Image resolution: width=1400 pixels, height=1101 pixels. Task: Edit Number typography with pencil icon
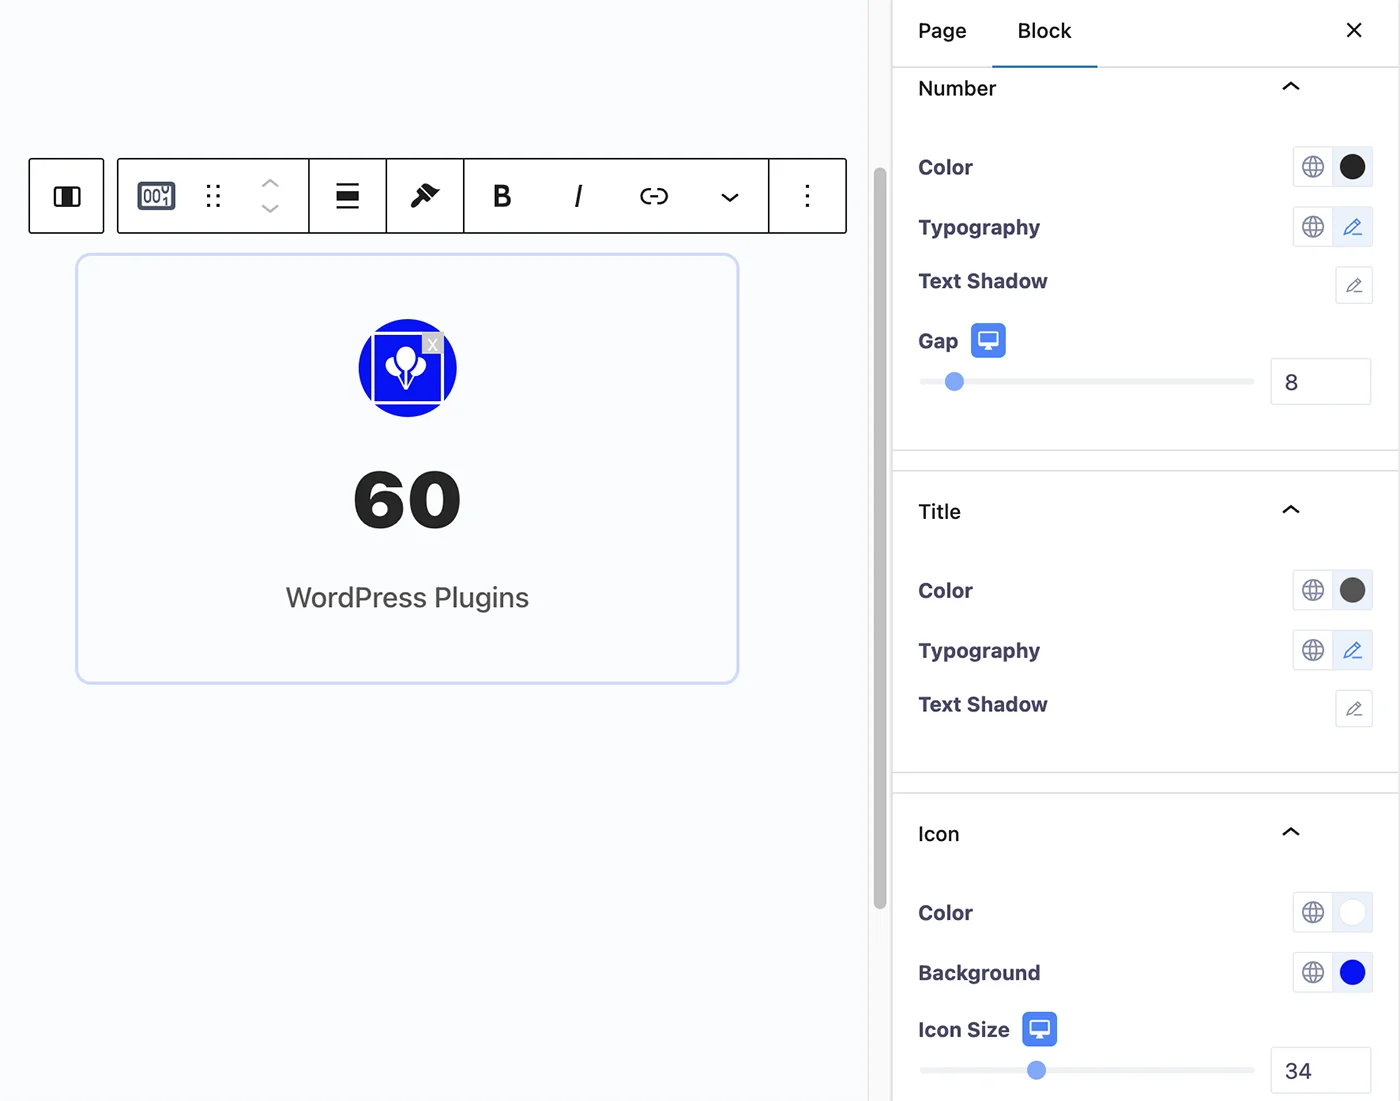pos(1352,227)
